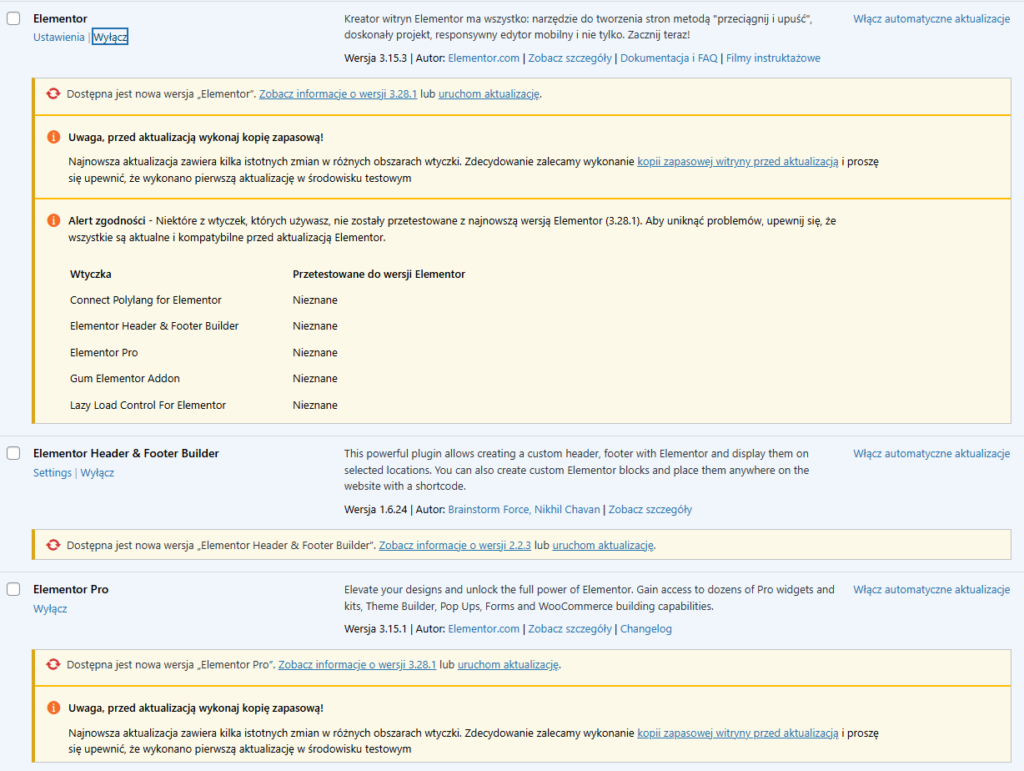Click update icon beside Elementor new version notice
The width and height of the screenshot is (1024, 771).
coord(53,93)
